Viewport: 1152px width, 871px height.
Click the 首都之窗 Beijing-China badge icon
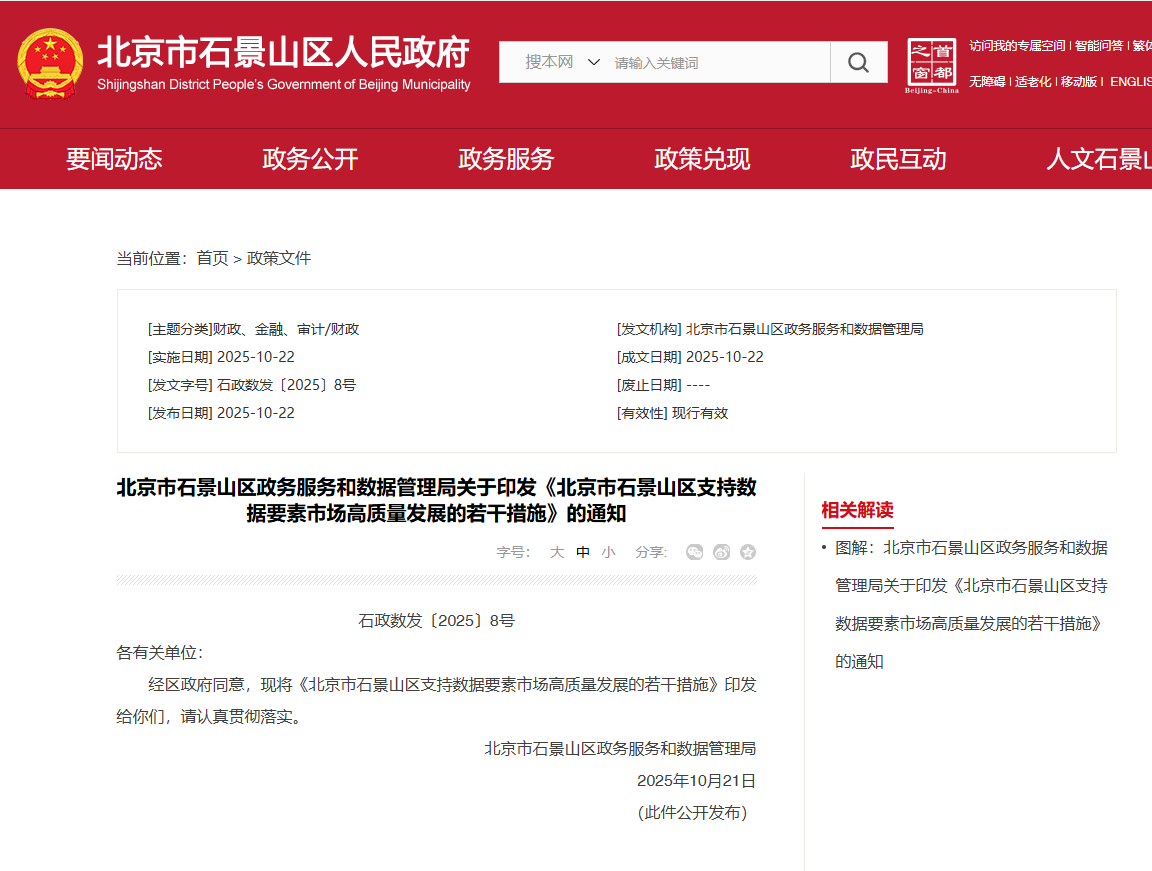click(x=932, y=63)
